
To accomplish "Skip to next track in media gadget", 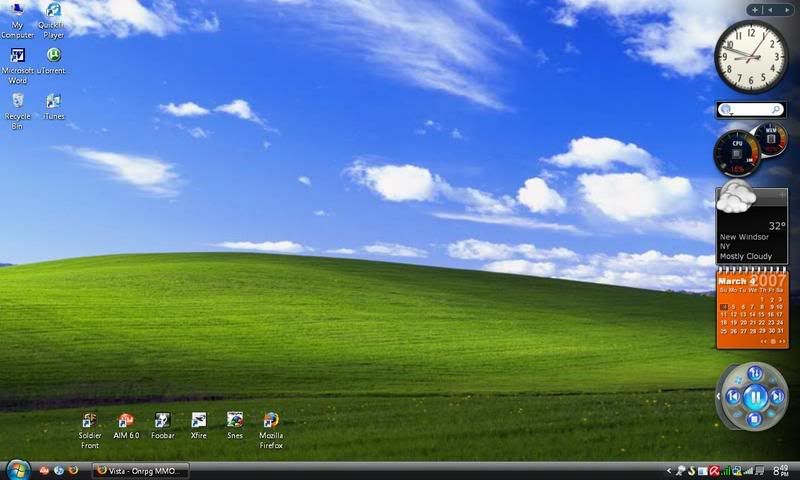I will point(778,397).
